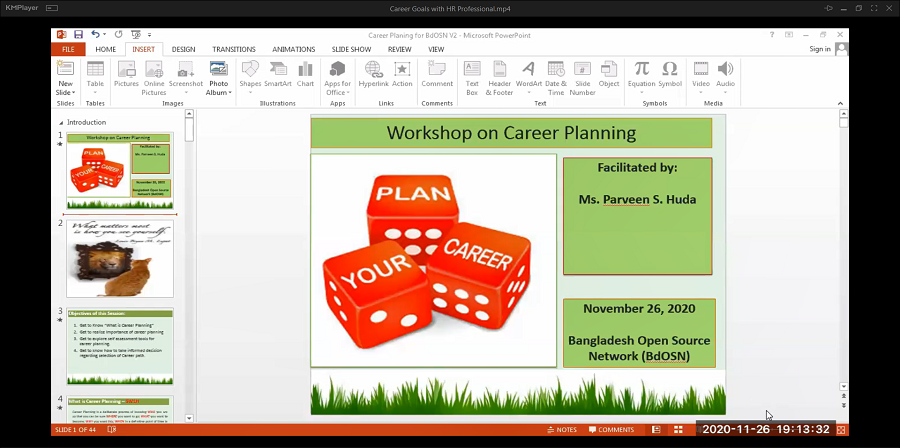Switch to Slide Sorter view
Image resolution: width=900 pixels, height=448 pixels.
click(x=678, y=429)
